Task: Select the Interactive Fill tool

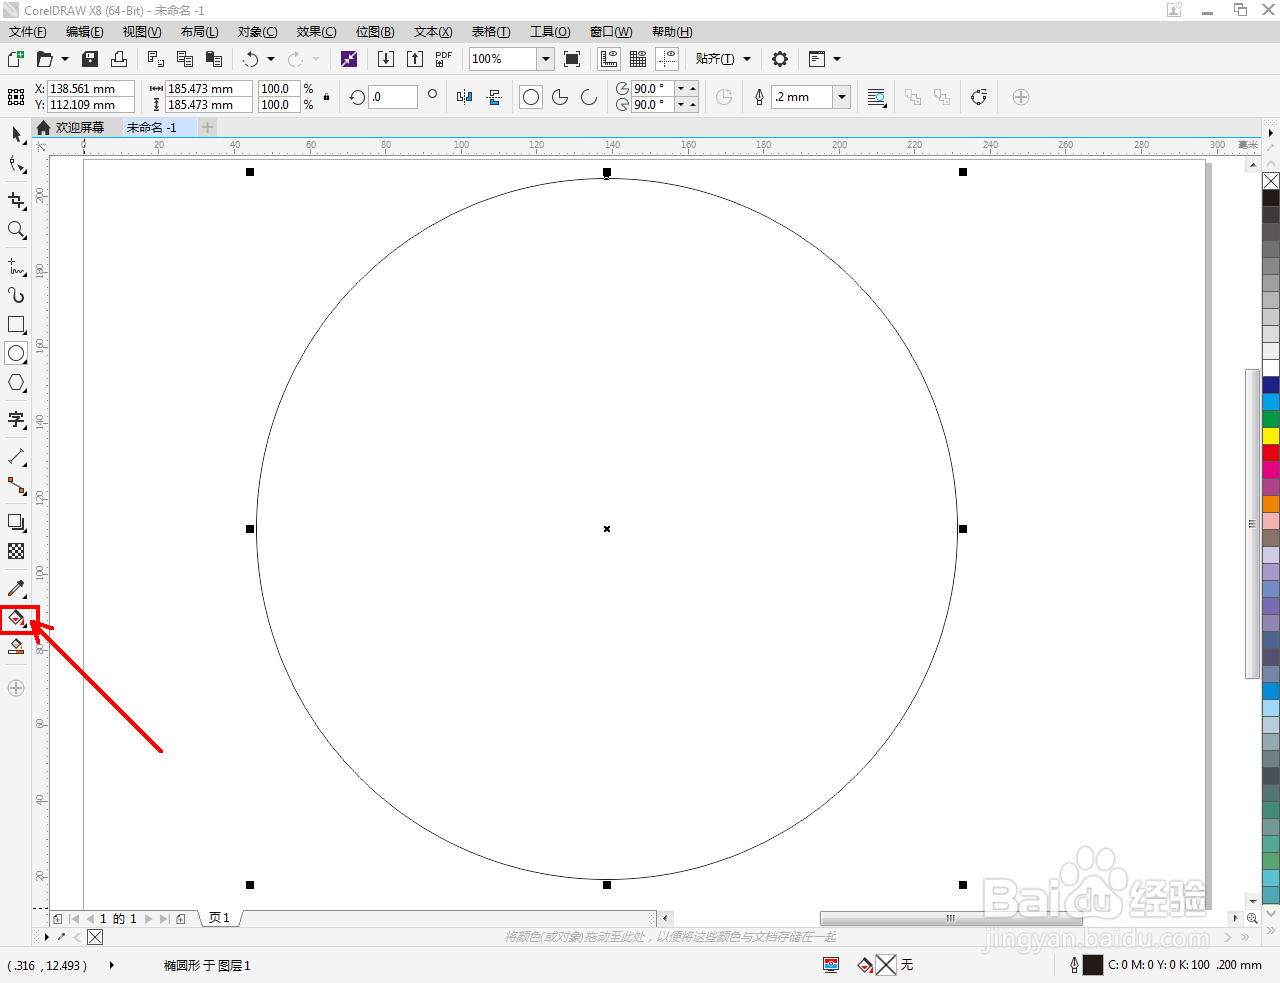Action: (x=16, y=619)
